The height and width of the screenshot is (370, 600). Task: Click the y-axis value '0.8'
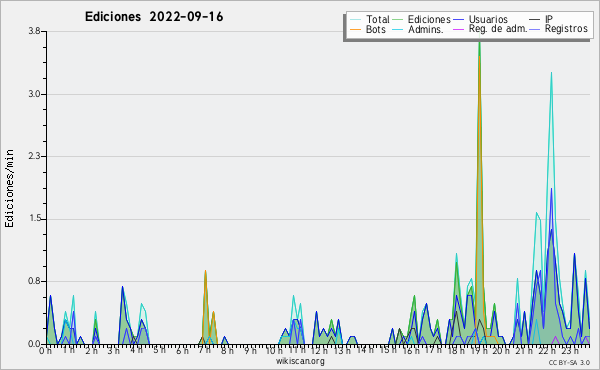(x=34, y=282)
